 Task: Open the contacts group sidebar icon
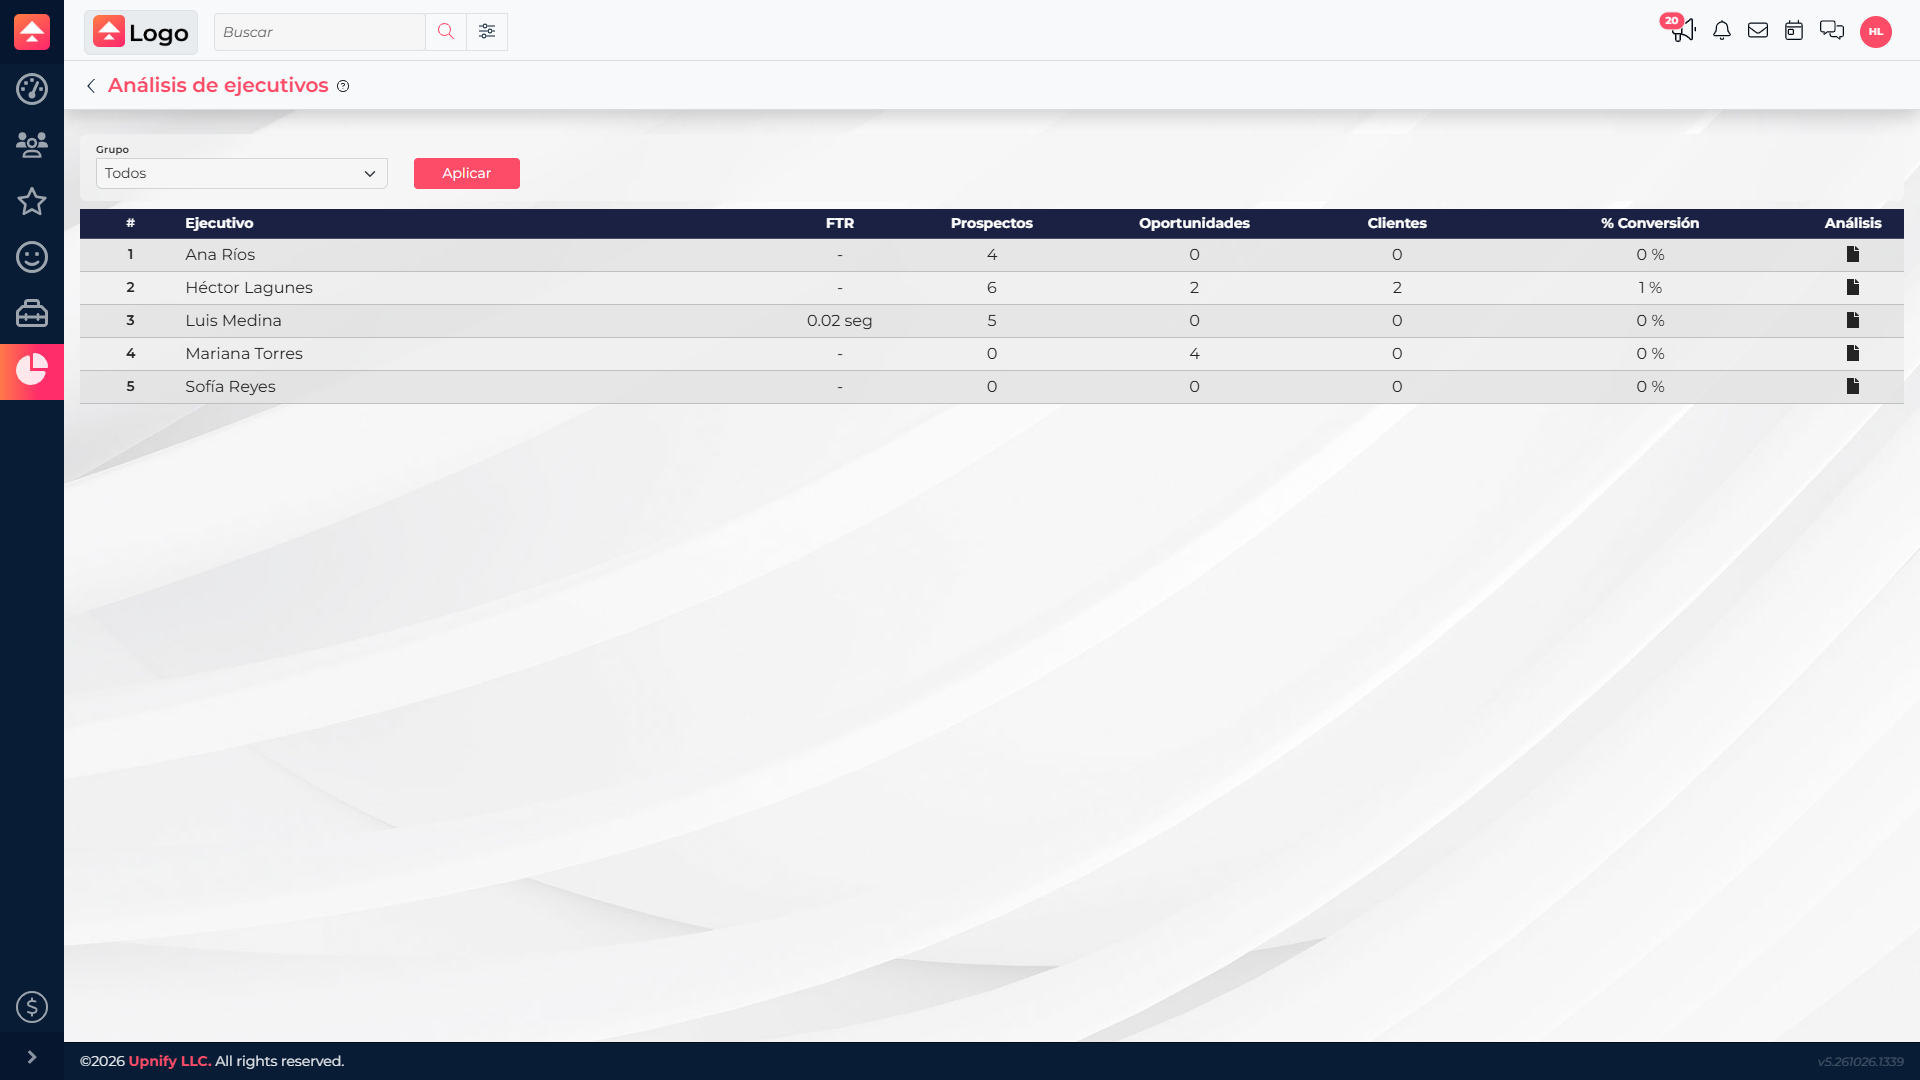[32, 145]
